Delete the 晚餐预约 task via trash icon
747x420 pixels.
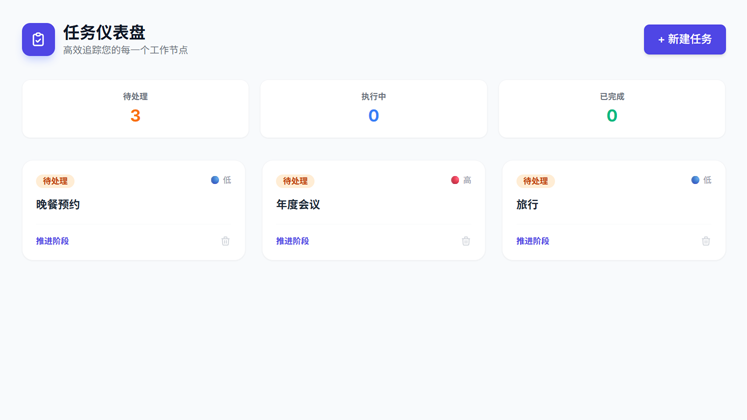[x=225, y=241]
